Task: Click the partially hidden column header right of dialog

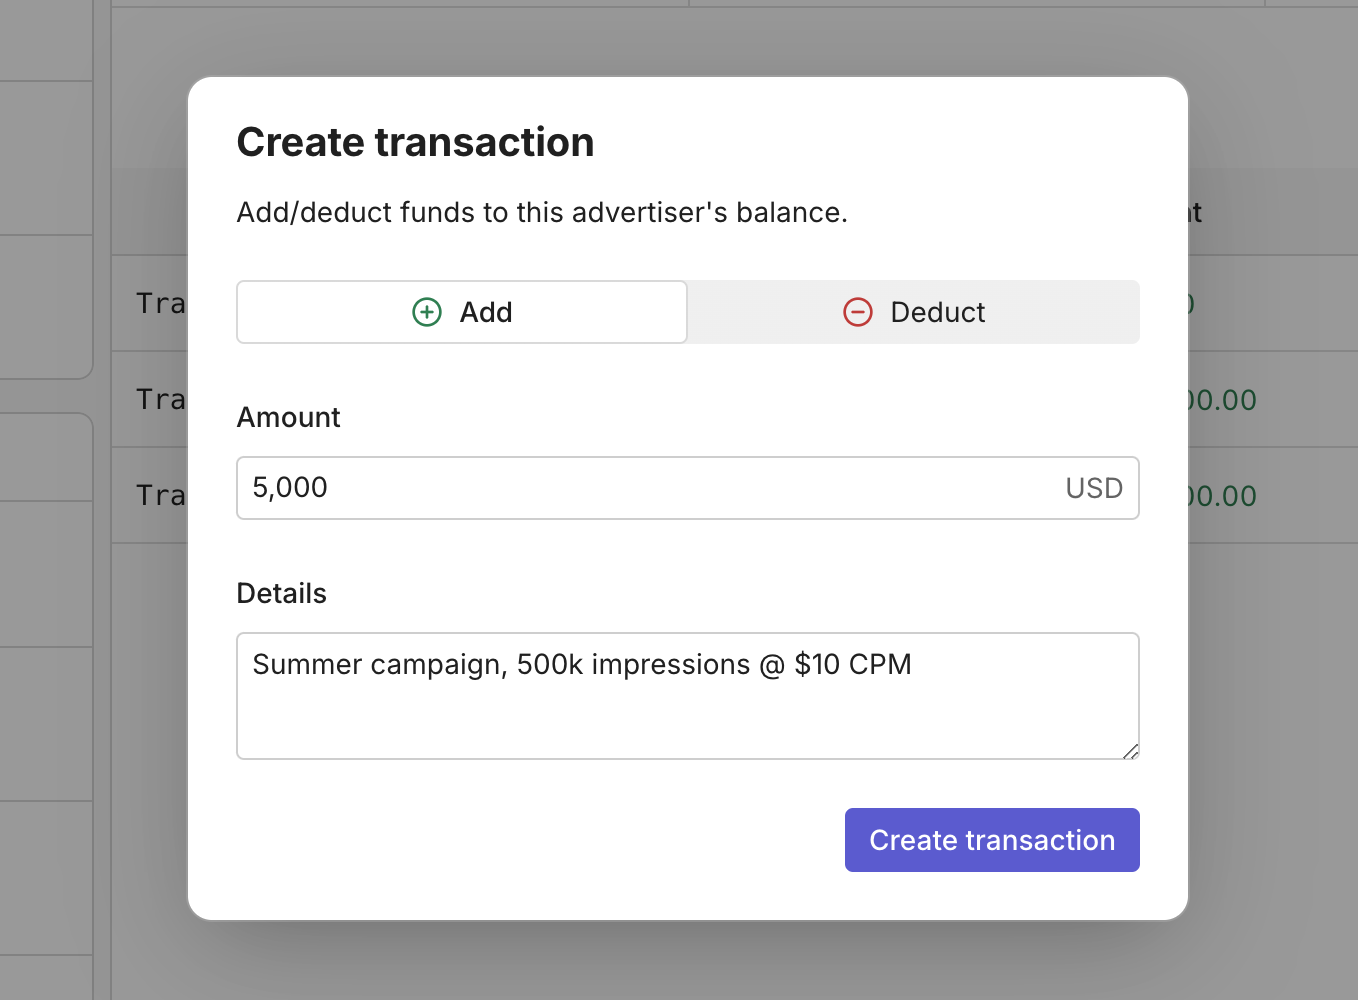Action: (x=1195, y=212)
